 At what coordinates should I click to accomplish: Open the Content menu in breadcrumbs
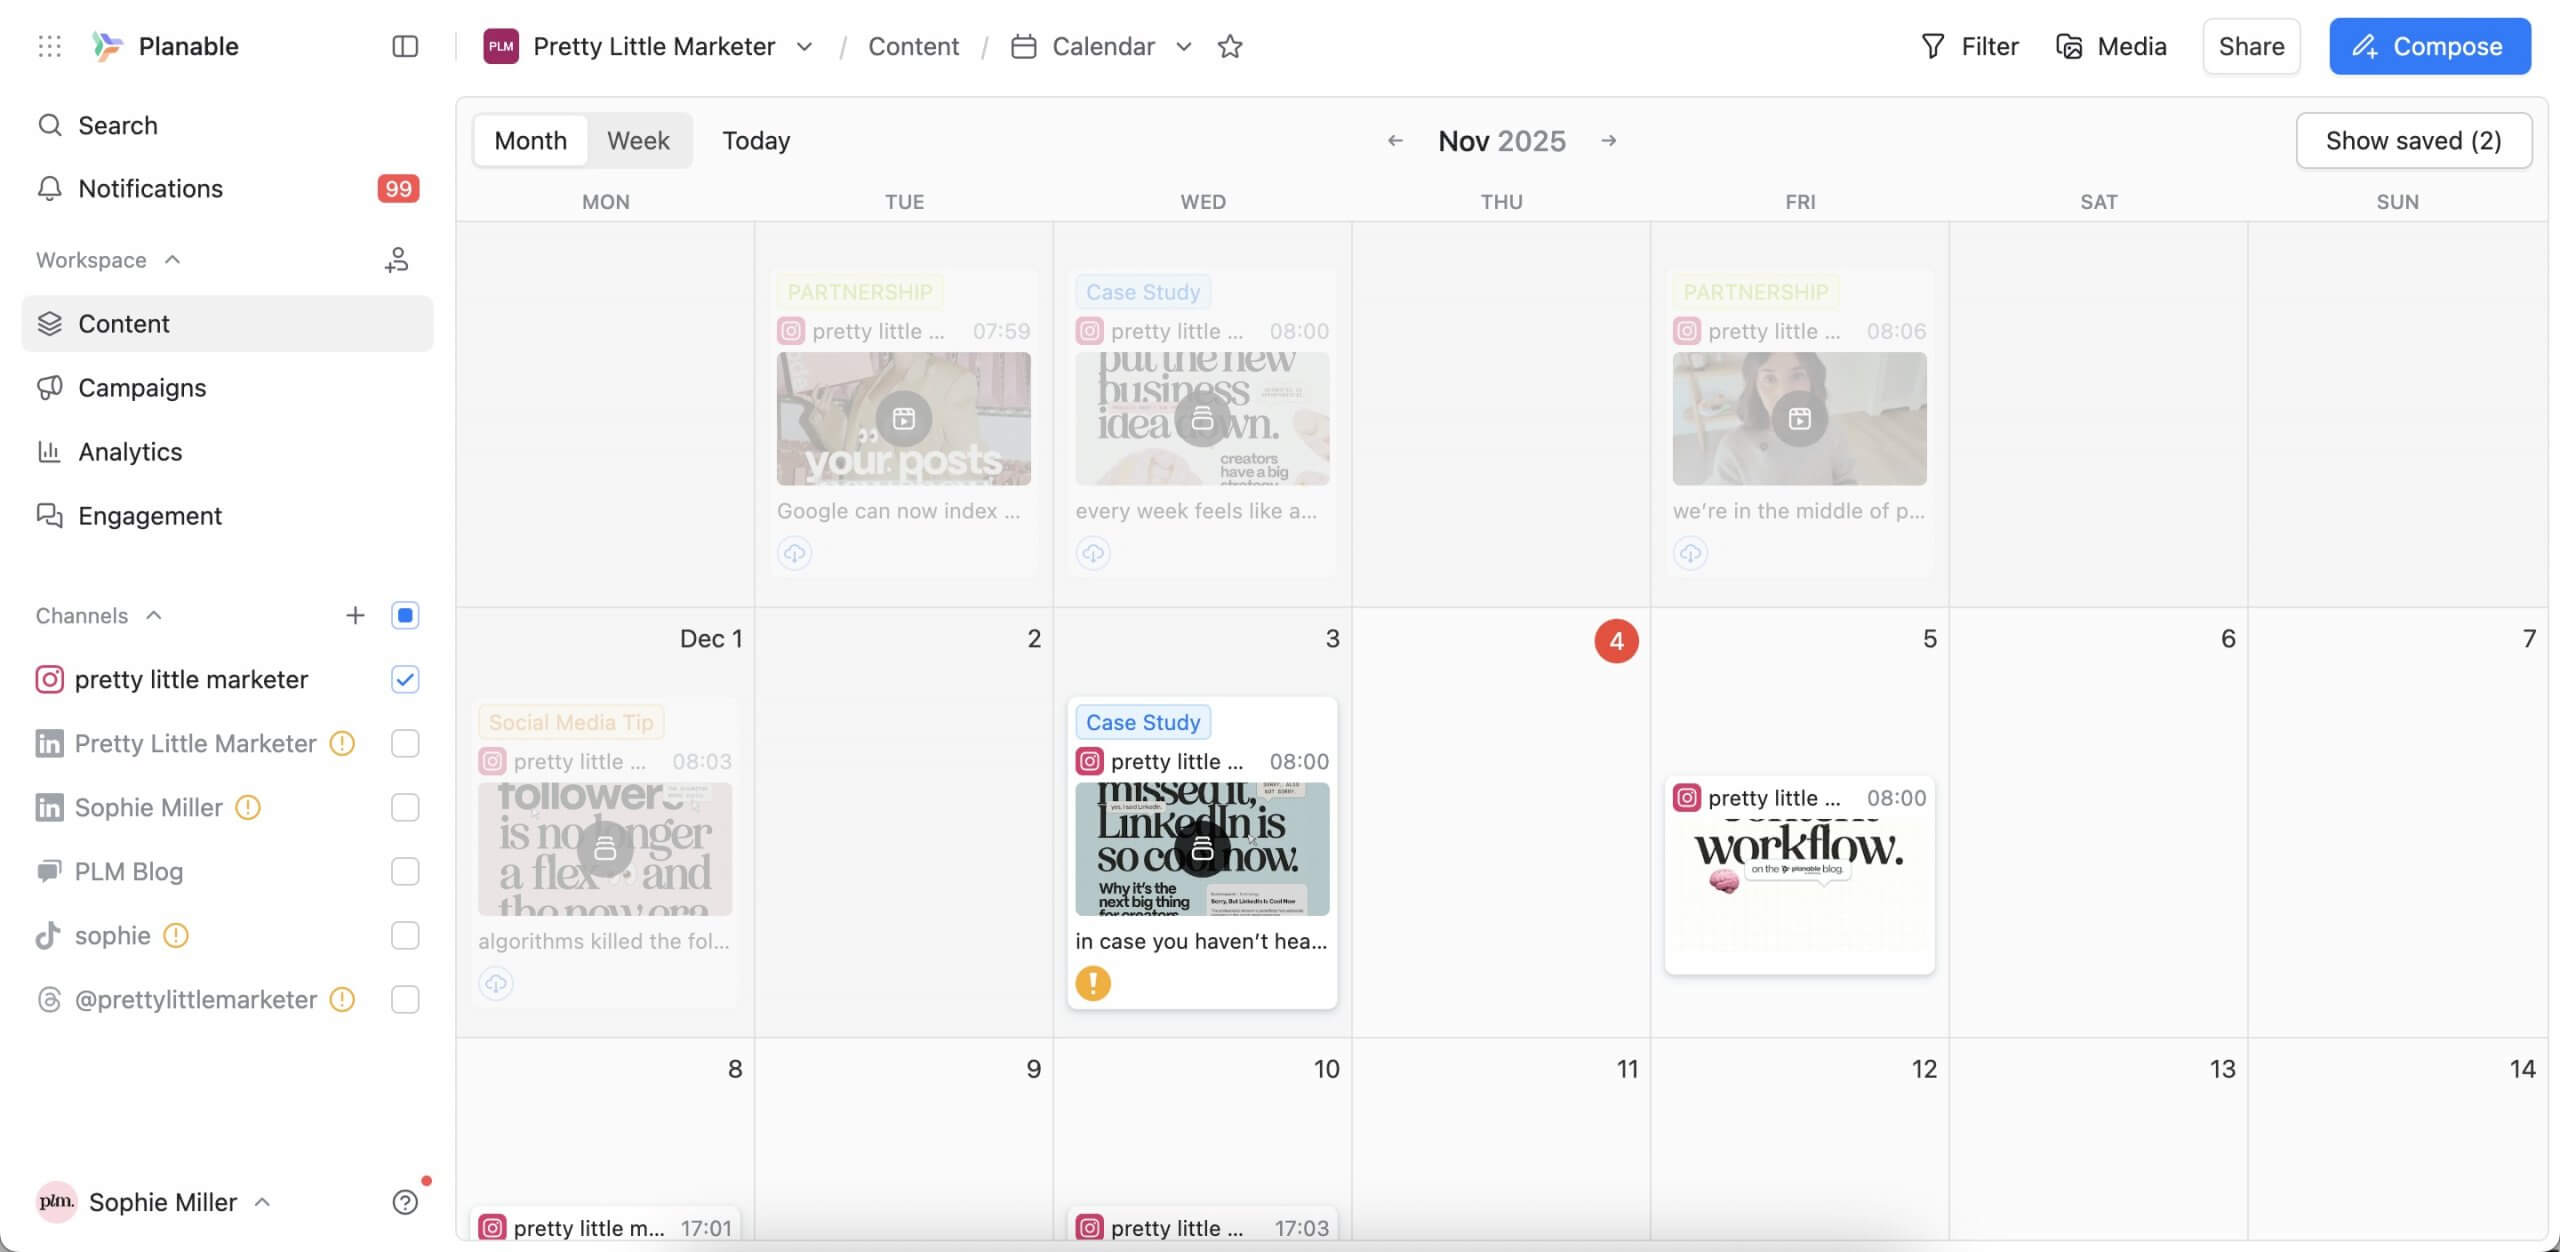coord(912,46)
